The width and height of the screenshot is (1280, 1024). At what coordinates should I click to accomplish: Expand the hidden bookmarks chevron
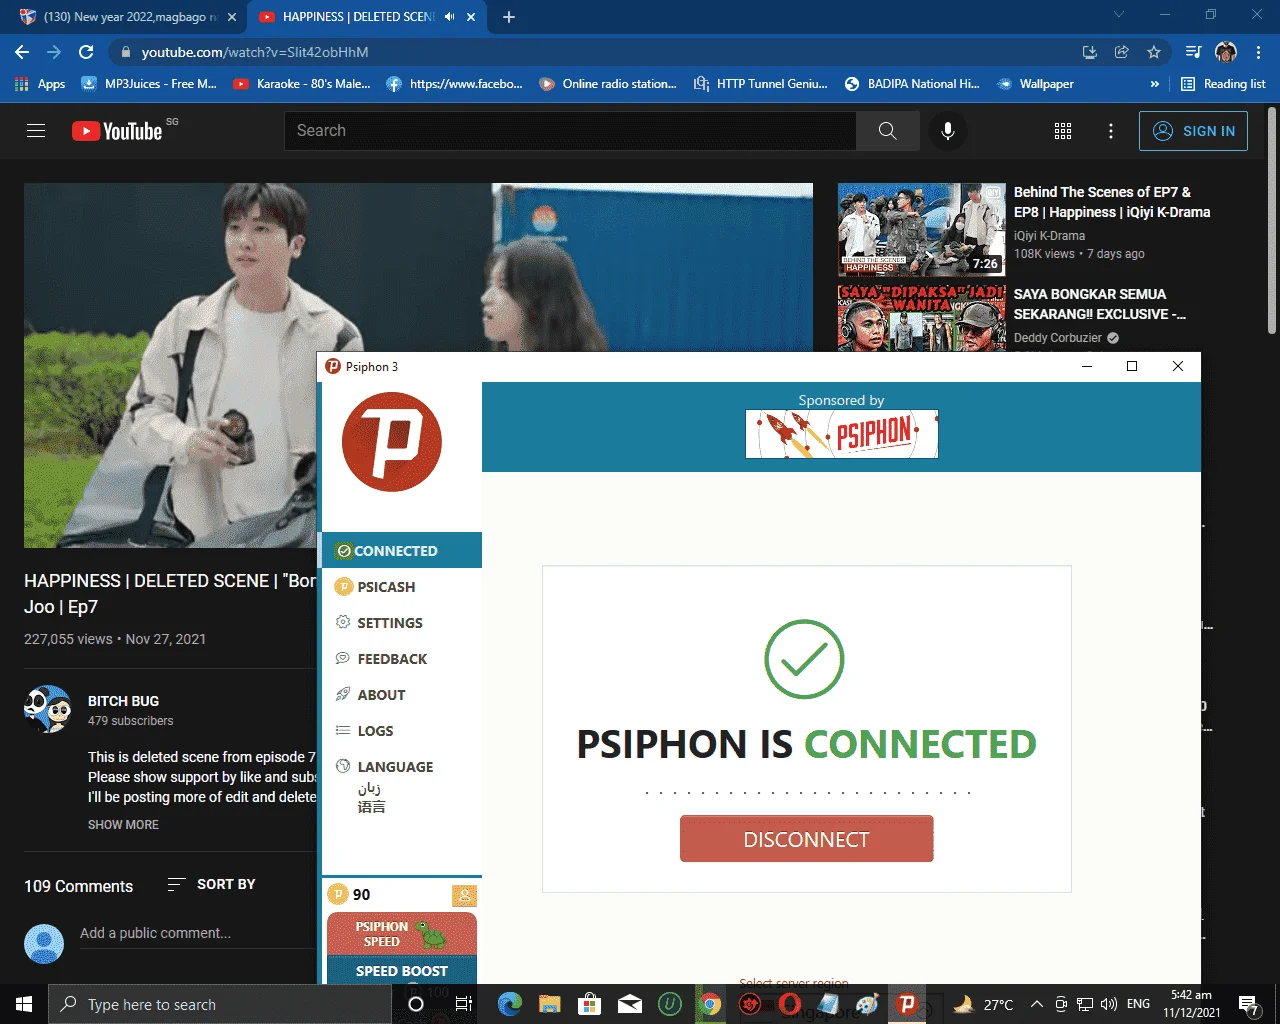pyautogui.click(x=1155, y=84)
